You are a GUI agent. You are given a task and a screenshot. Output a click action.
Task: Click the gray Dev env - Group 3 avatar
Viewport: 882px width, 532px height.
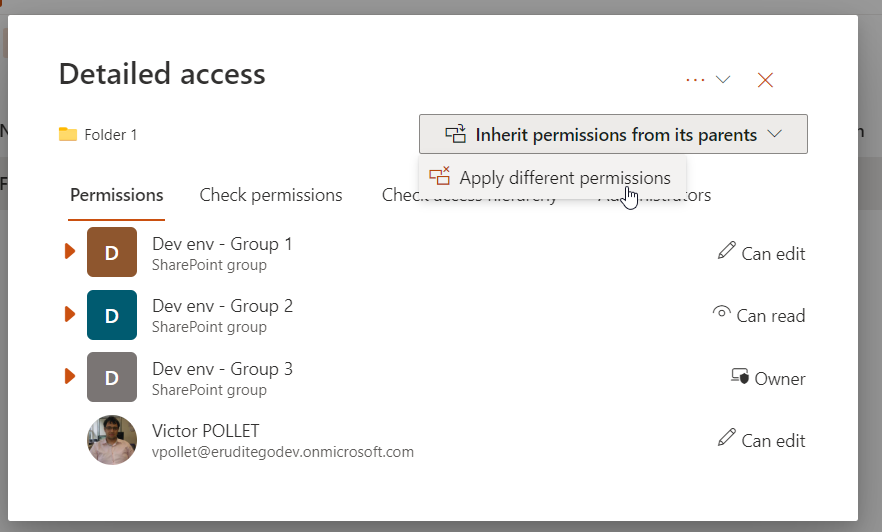tap(112, 377)
